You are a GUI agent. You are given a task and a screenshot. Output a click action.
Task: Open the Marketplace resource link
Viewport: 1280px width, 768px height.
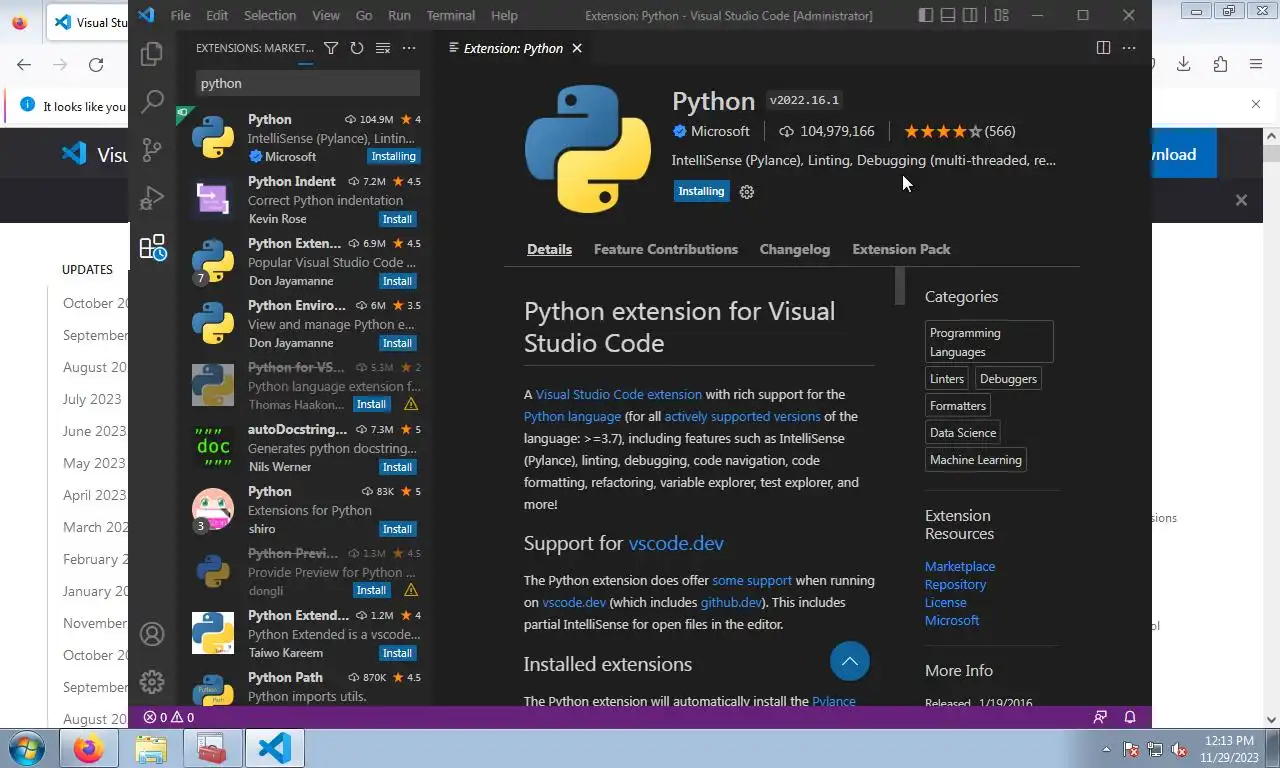[x=960, y=566]
